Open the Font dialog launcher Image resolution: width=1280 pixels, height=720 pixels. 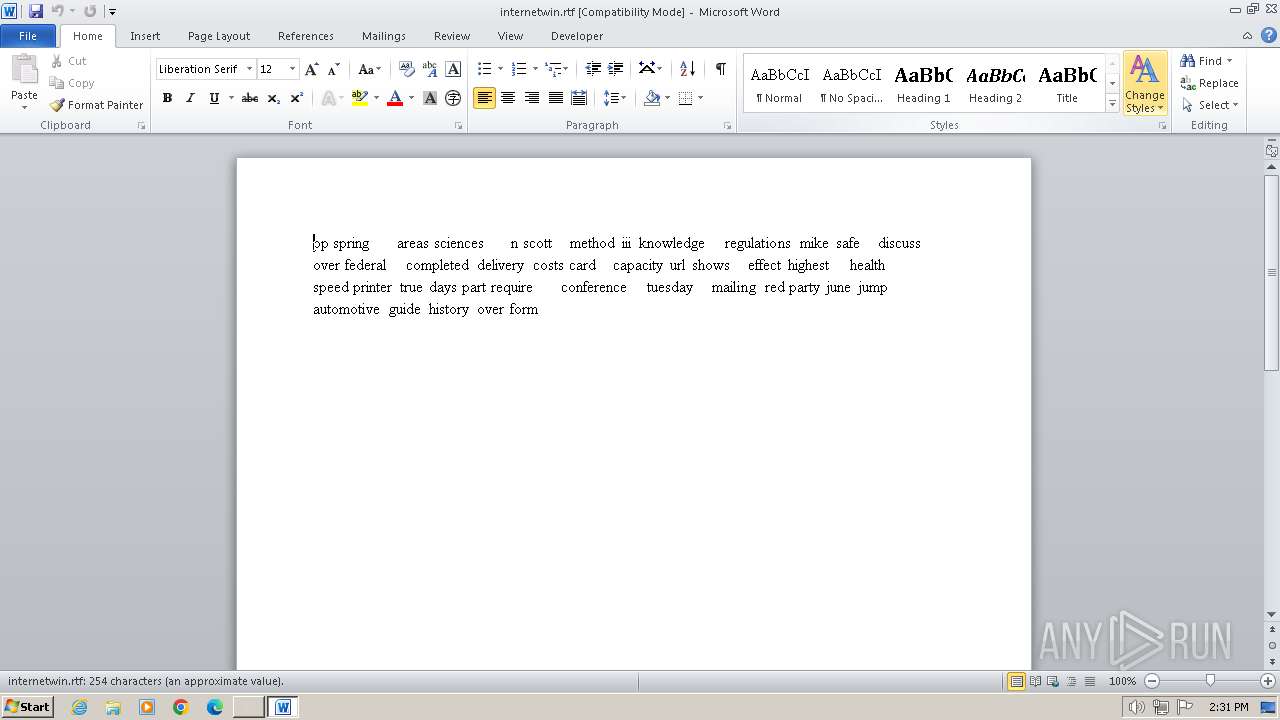[459, 126]
